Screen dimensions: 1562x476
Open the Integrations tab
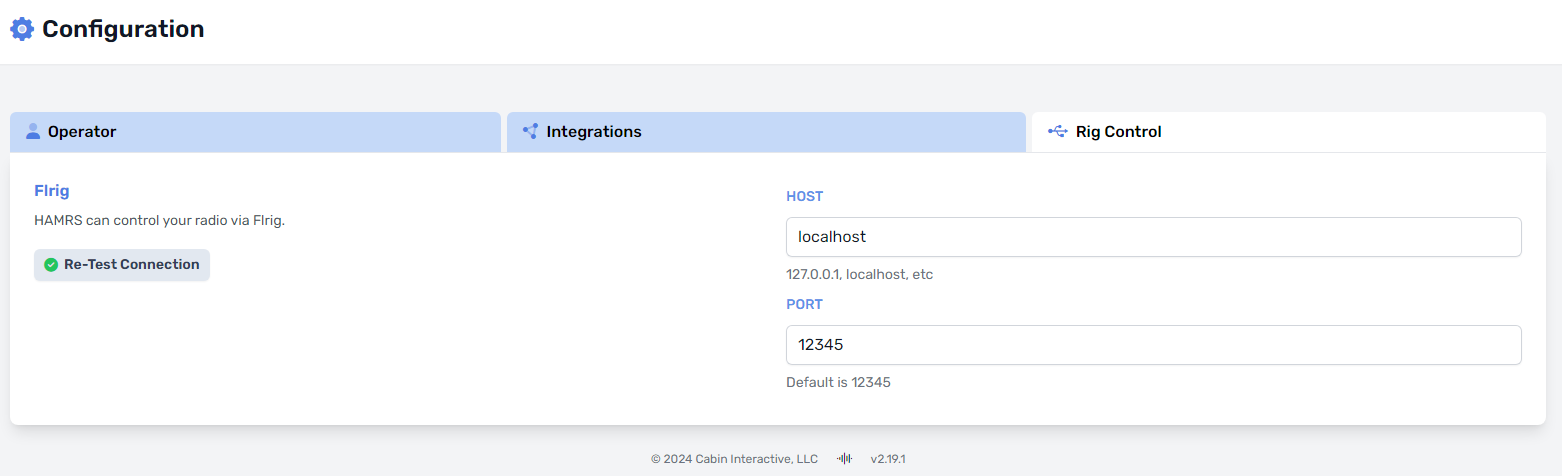click(766, 132)
